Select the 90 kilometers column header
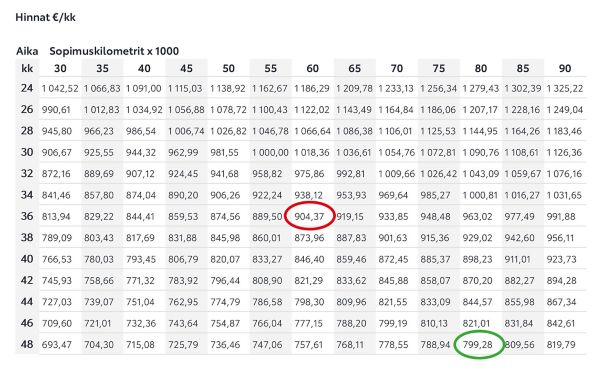This screenshot has height=371, width=600. pyautogui.click(x=565, y=68)
